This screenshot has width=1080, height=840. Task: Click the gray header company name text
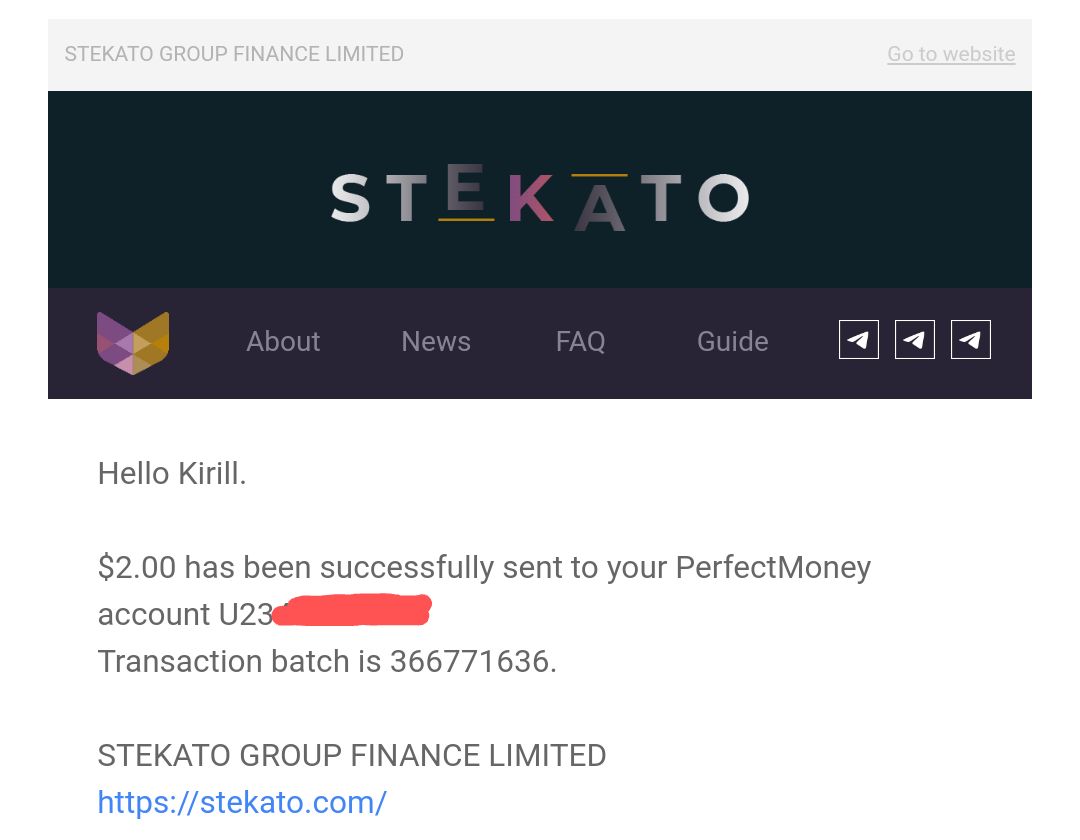pyautogui.click(x=234, y=54)
